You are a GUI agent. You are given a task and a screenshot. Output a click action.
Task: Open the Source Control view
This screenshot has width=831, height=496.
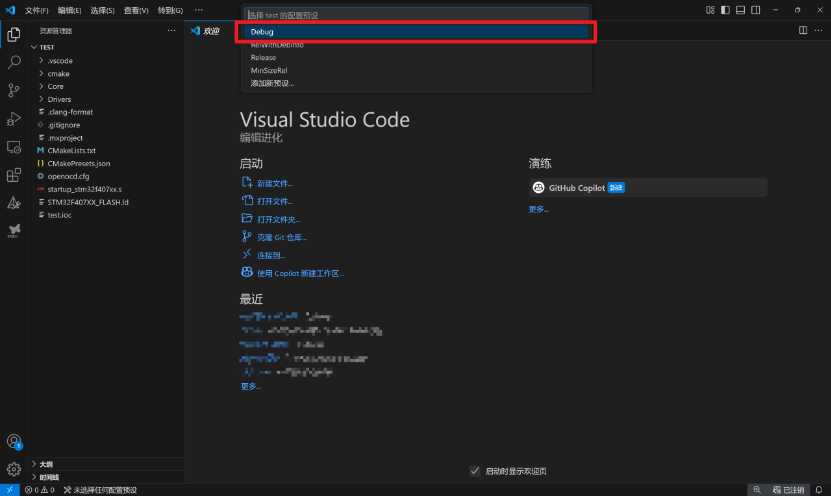click(x=14, y=90)
